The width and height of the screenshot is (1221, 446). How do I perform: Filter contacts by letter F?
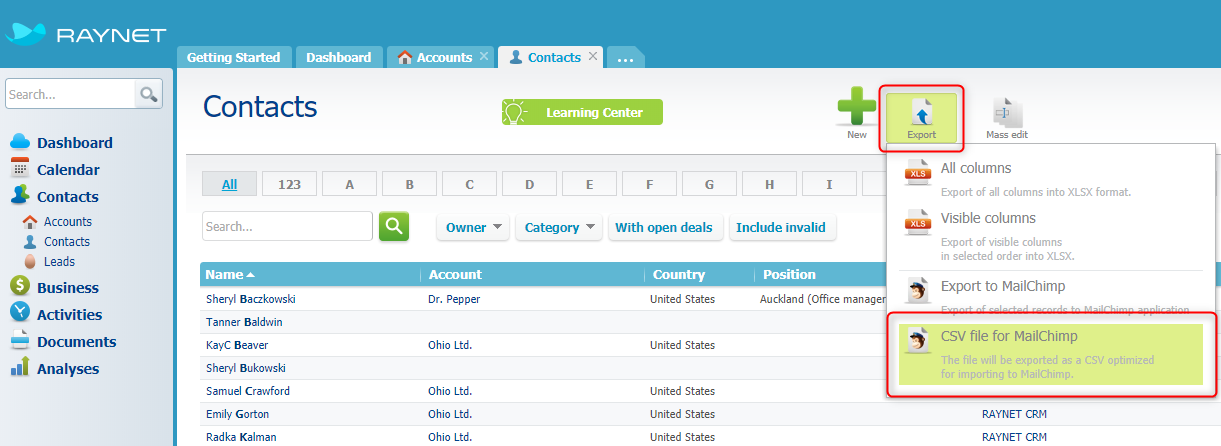coord(649,184)
